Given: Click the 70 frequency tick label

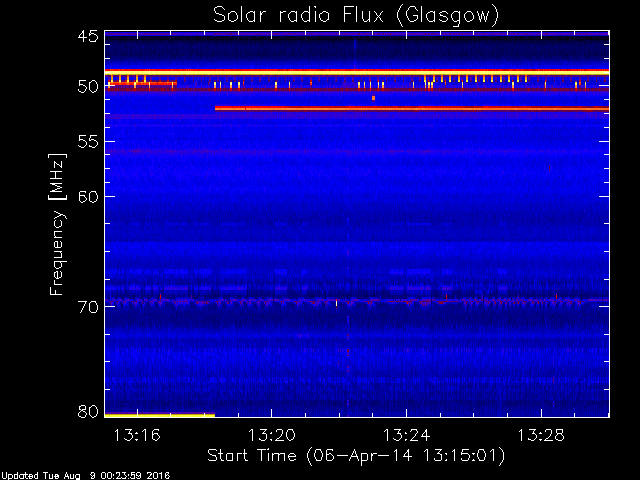Looking at the screenshot, I should tap(88, 307).
